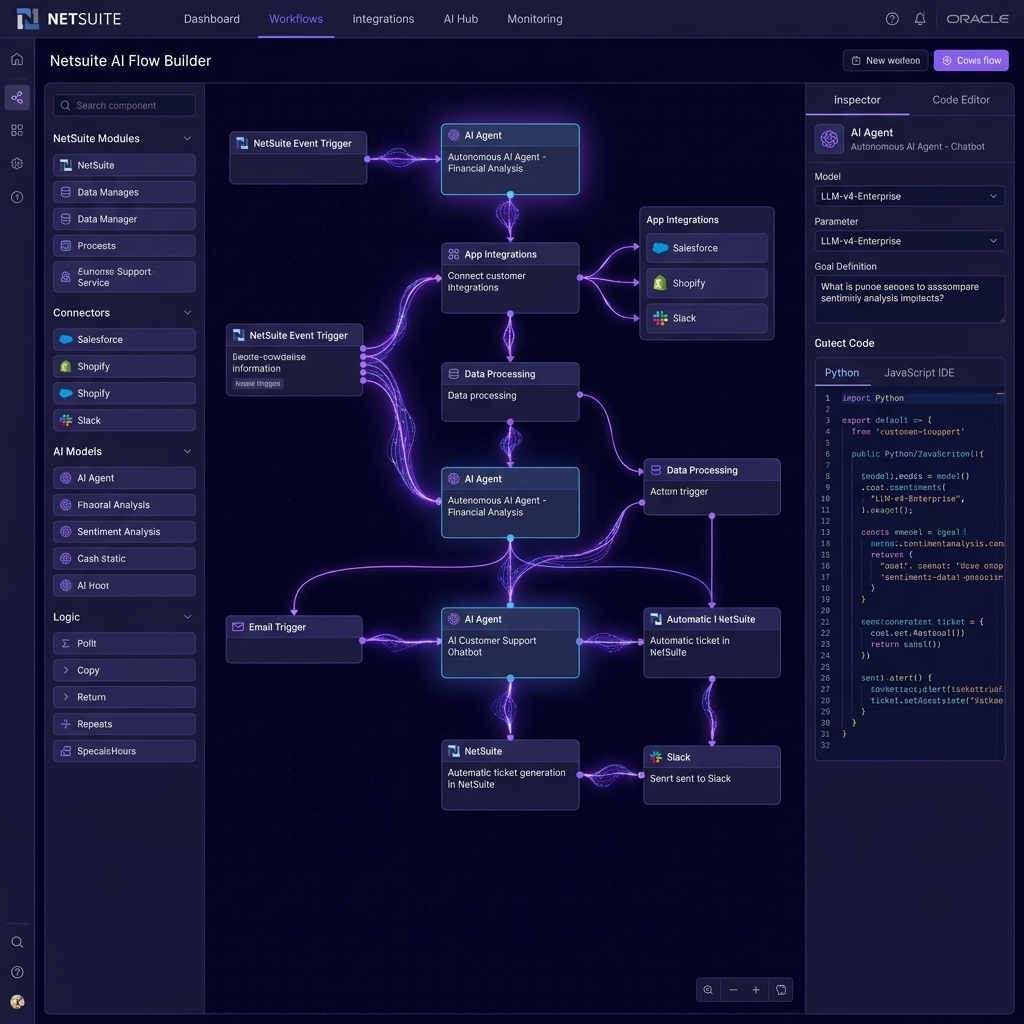Screen dimensions: 1024x1024
Task: Select Cash Static component
Action: point(124,558)
